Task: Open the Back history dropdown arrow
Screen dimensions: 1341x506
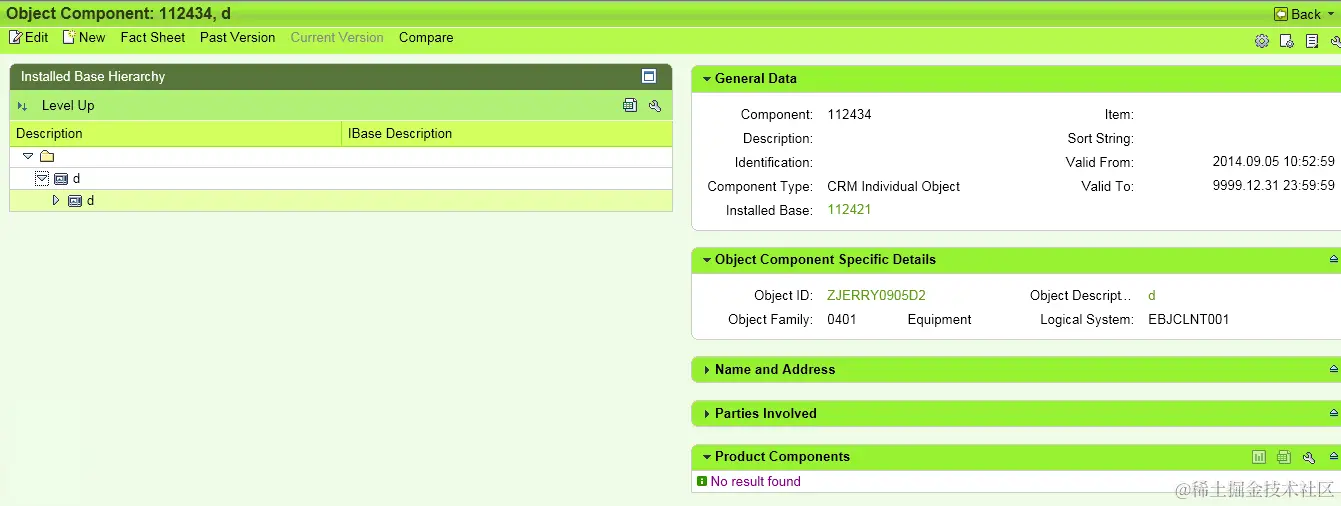Action: (1332, 14)
